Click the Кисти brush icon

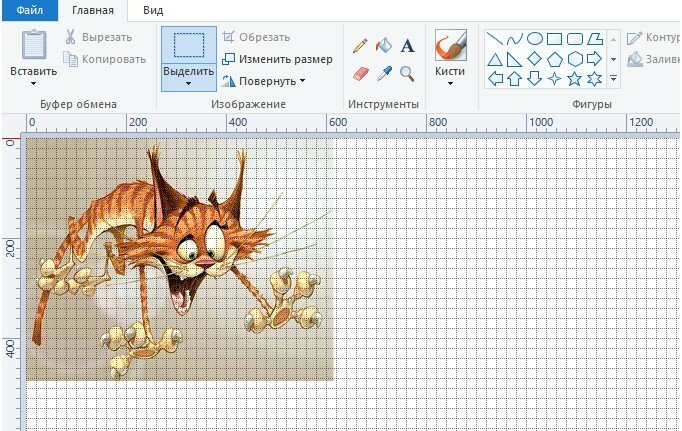(451, 45)
